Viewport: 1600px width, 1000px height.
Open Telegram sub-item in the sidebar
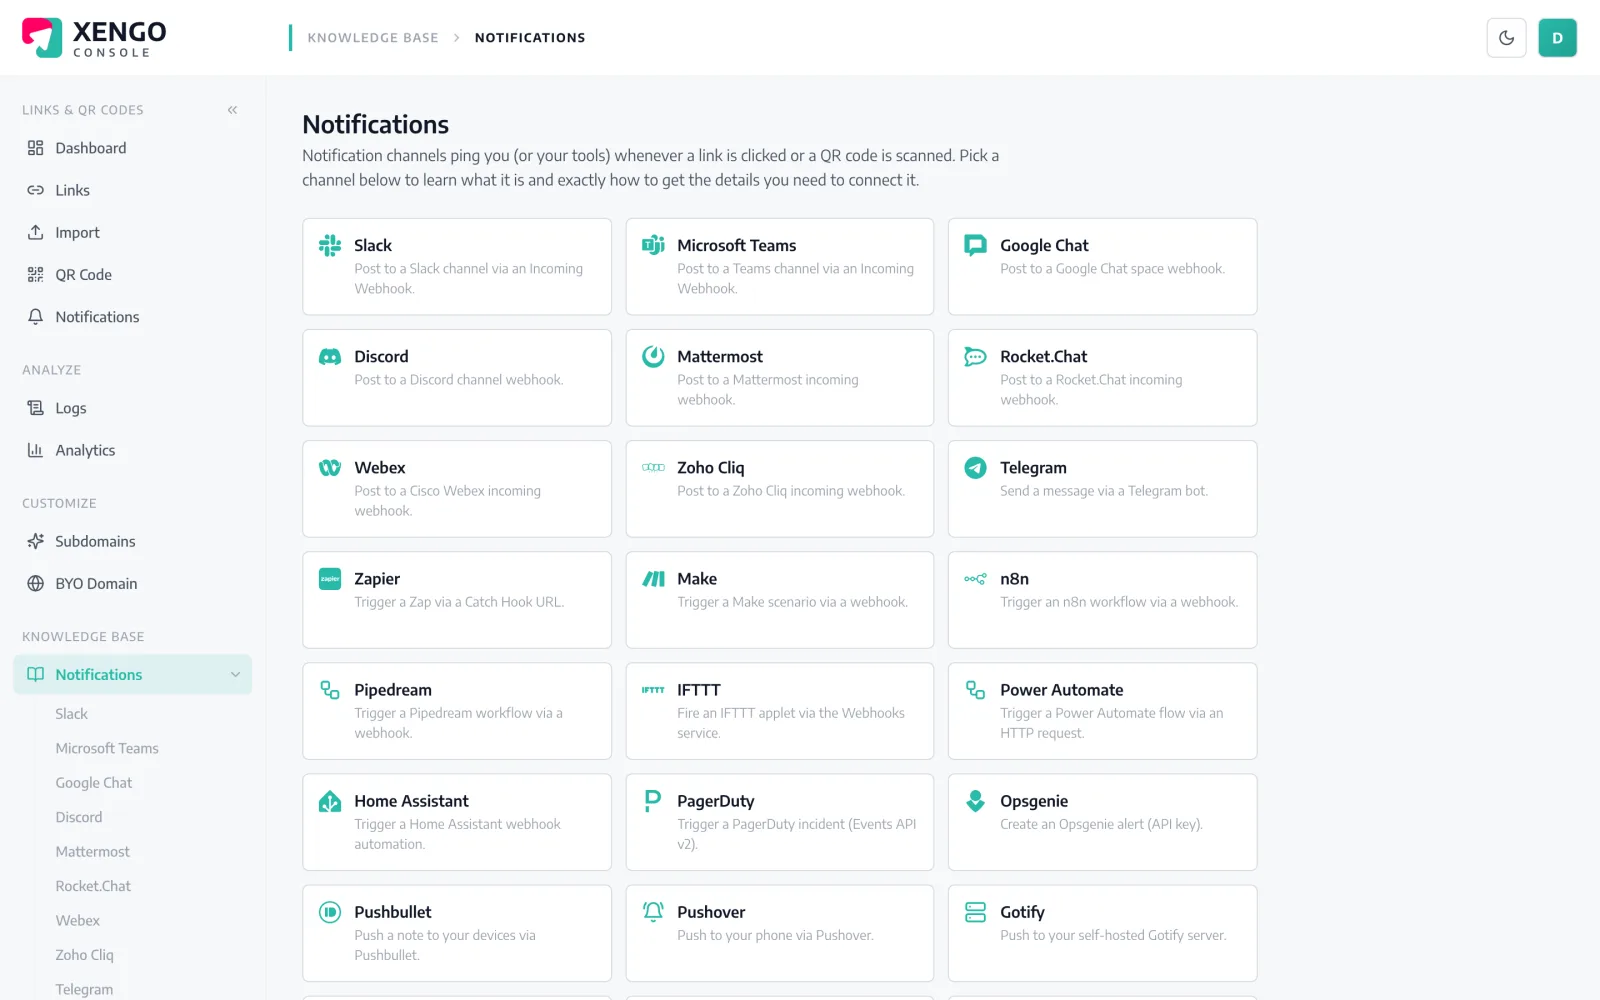pos(84,990)
